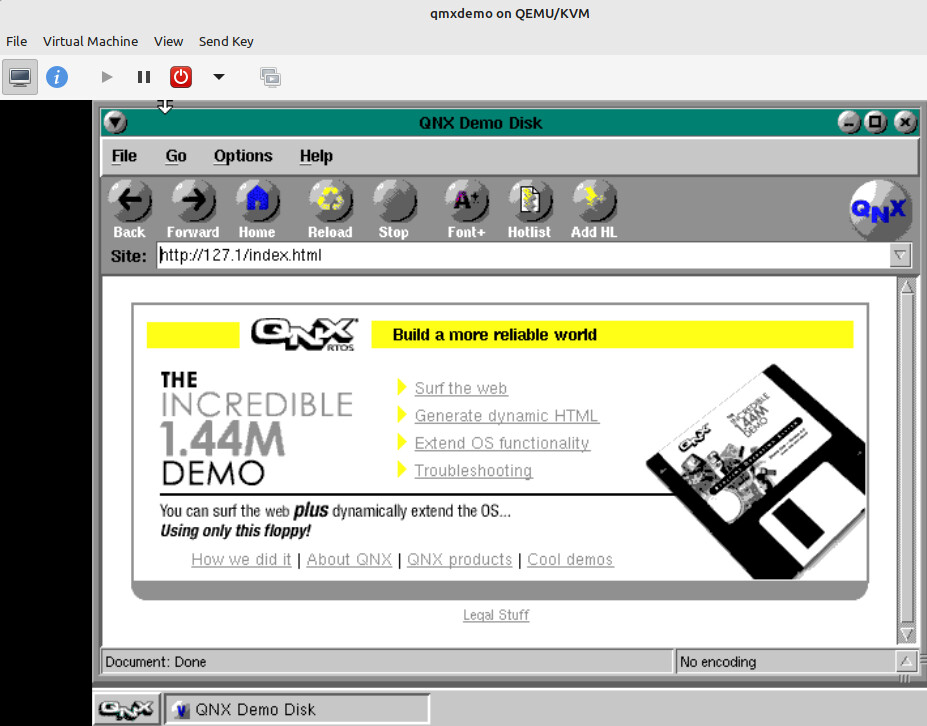Show virtual hardware details info button
The height and width of the screenshot is (726, 927).
click(x=57, y=77)
